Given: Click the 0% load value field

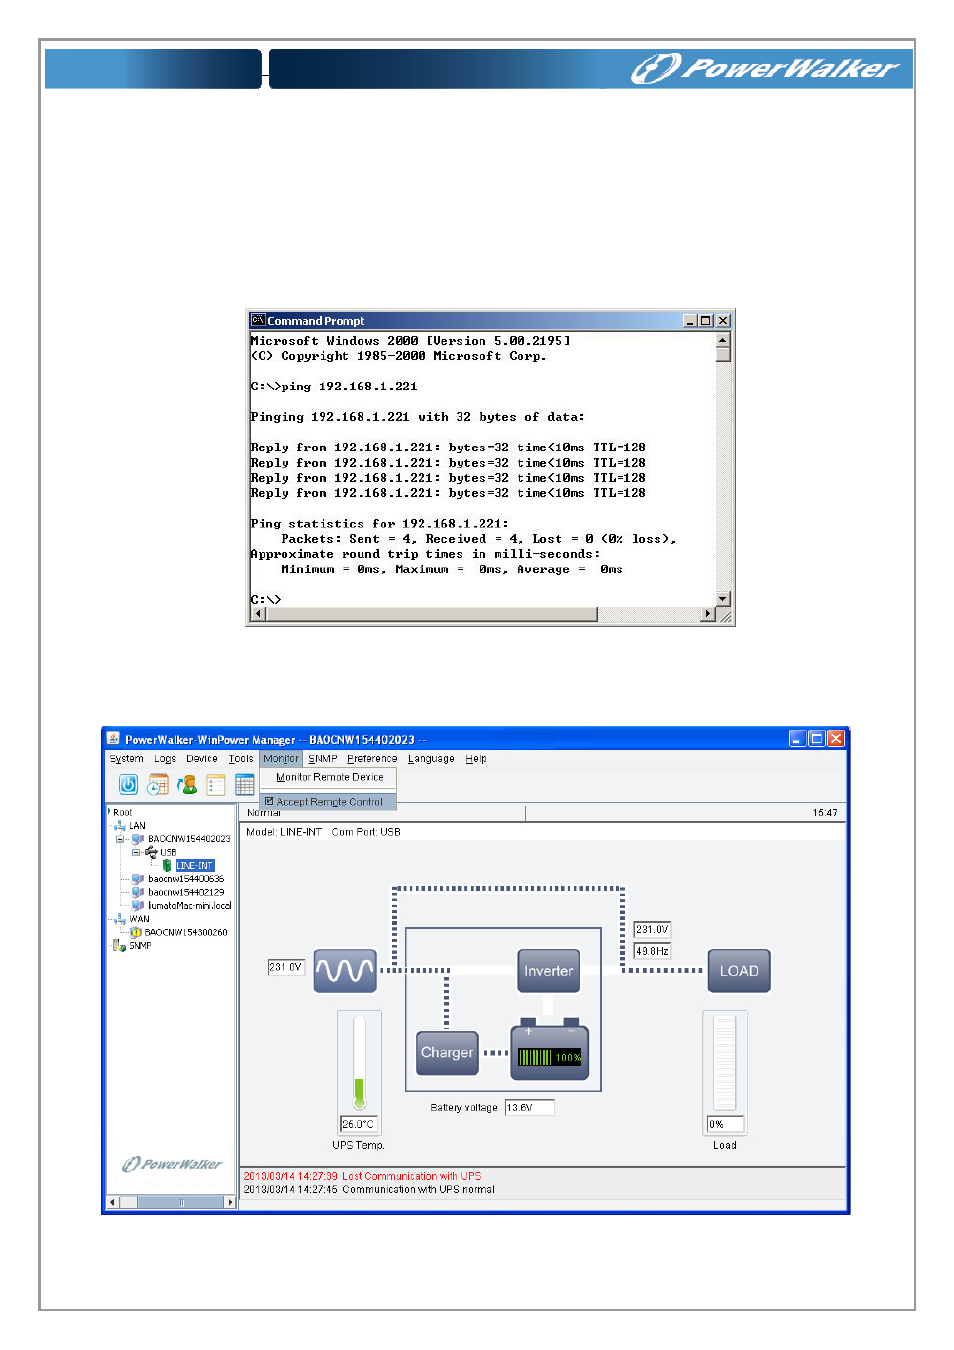Looking at the screenshot, I should (x=725, y=1124).
